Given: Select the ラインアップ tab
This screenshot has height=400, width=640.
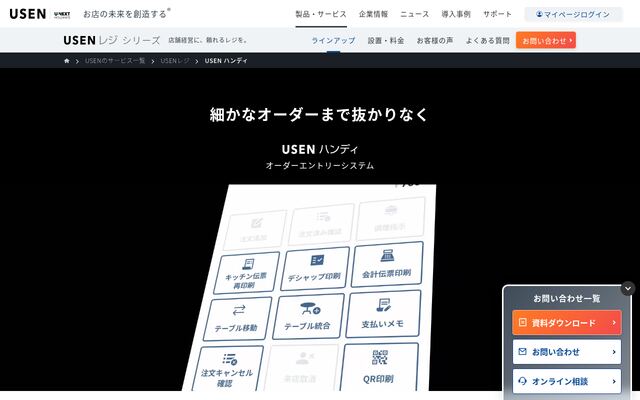Looking at the screenshot, I should 333,40.
